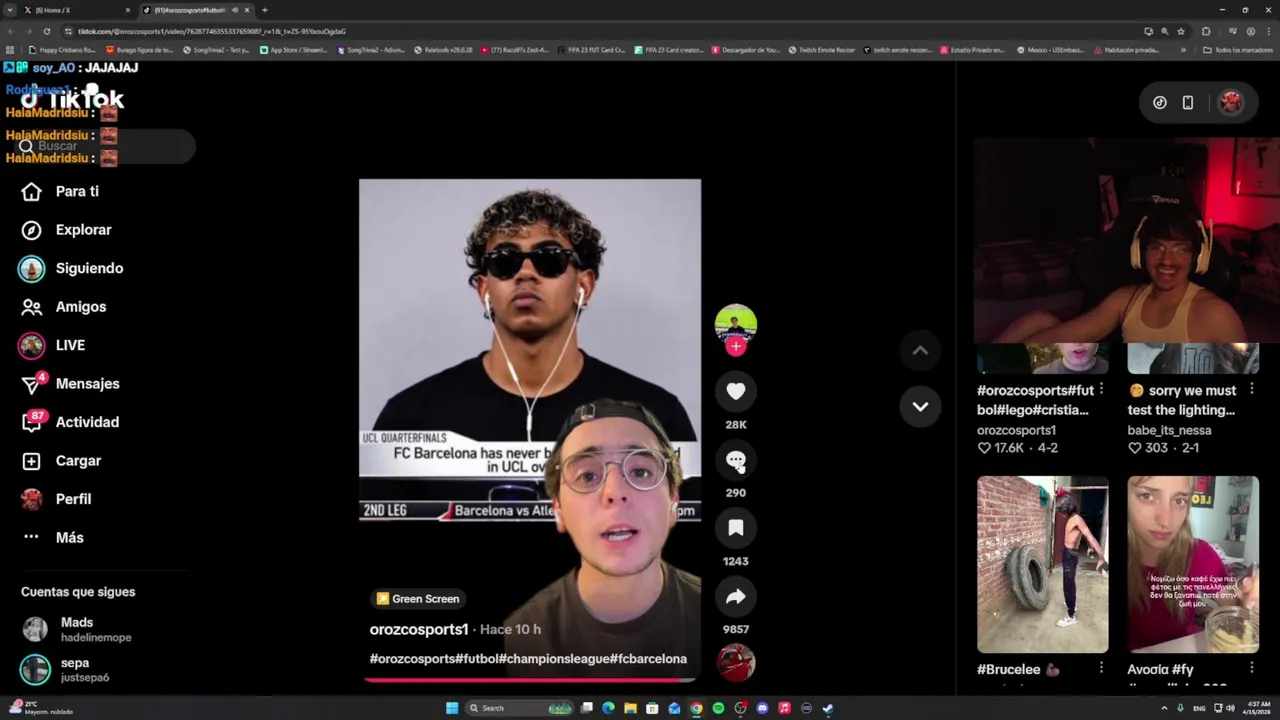Open the Windows Start menu
Viewport: 1280px width, 720px height.
[452, 708]
